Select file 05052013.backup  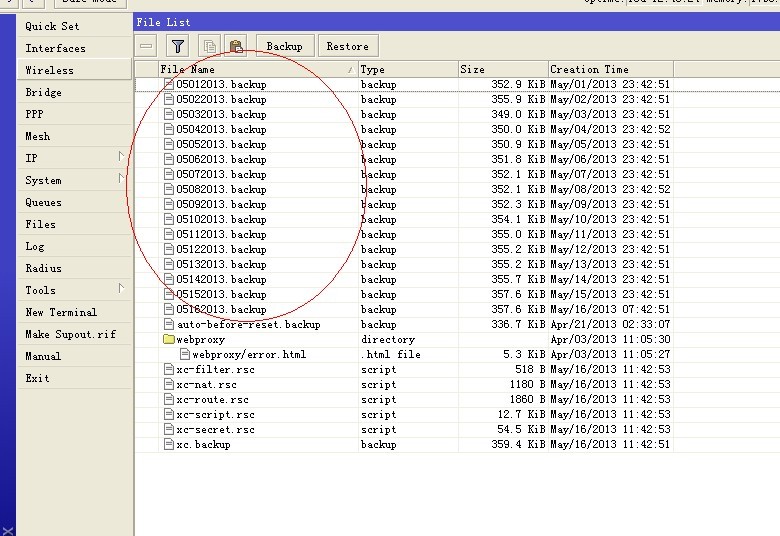pyautogui.click(x=221, y=144)
